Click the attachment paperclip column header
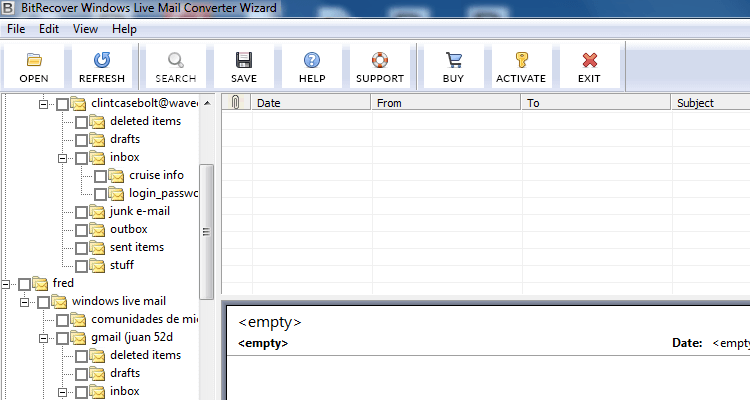 pos(236,102)
